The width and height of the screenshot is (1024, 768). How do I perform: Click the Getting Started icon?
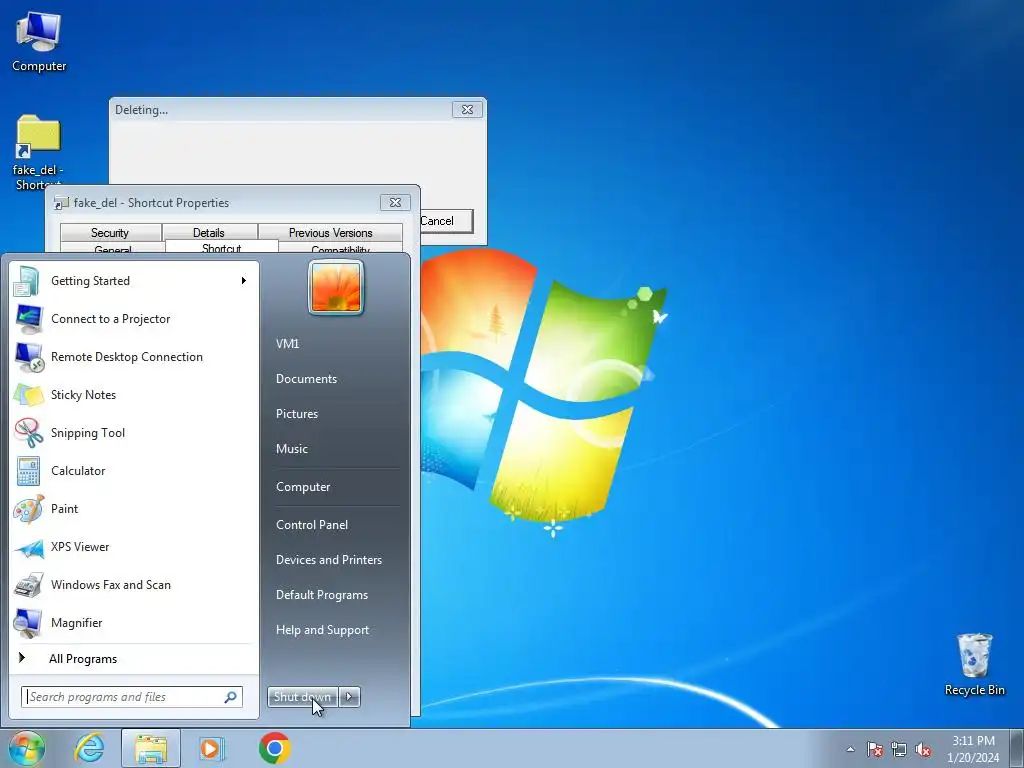point(27,281)
